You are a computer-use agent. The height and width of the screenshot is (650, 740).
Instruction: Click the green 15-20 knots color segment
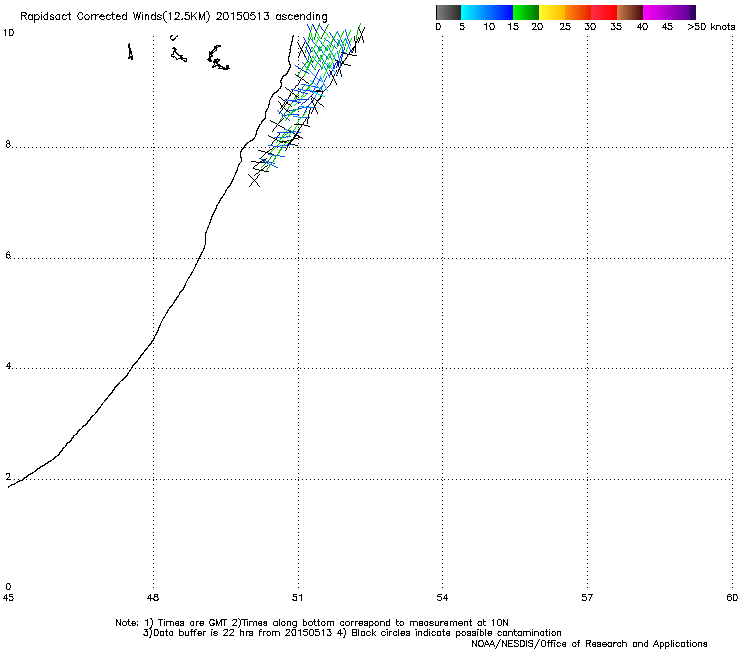526,12
